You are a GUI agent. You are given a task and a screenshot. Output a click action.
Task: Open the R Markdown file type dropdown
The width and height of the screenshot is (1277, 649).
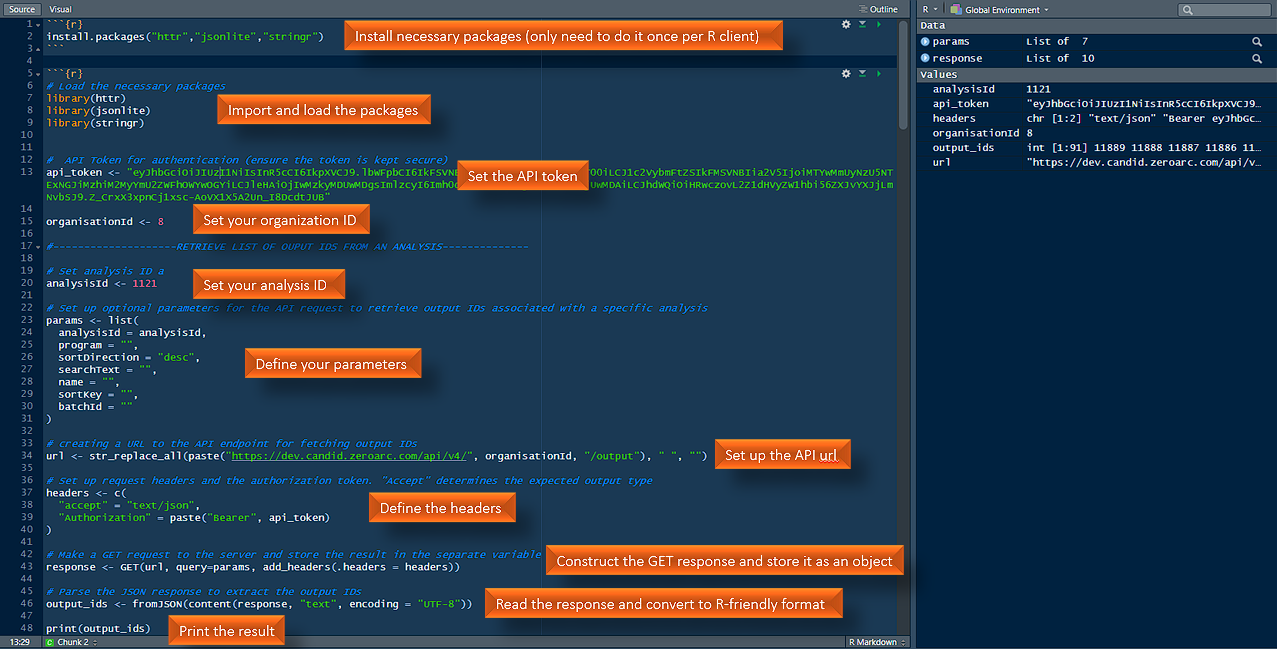pyautogui.click(x=877, y=642)
